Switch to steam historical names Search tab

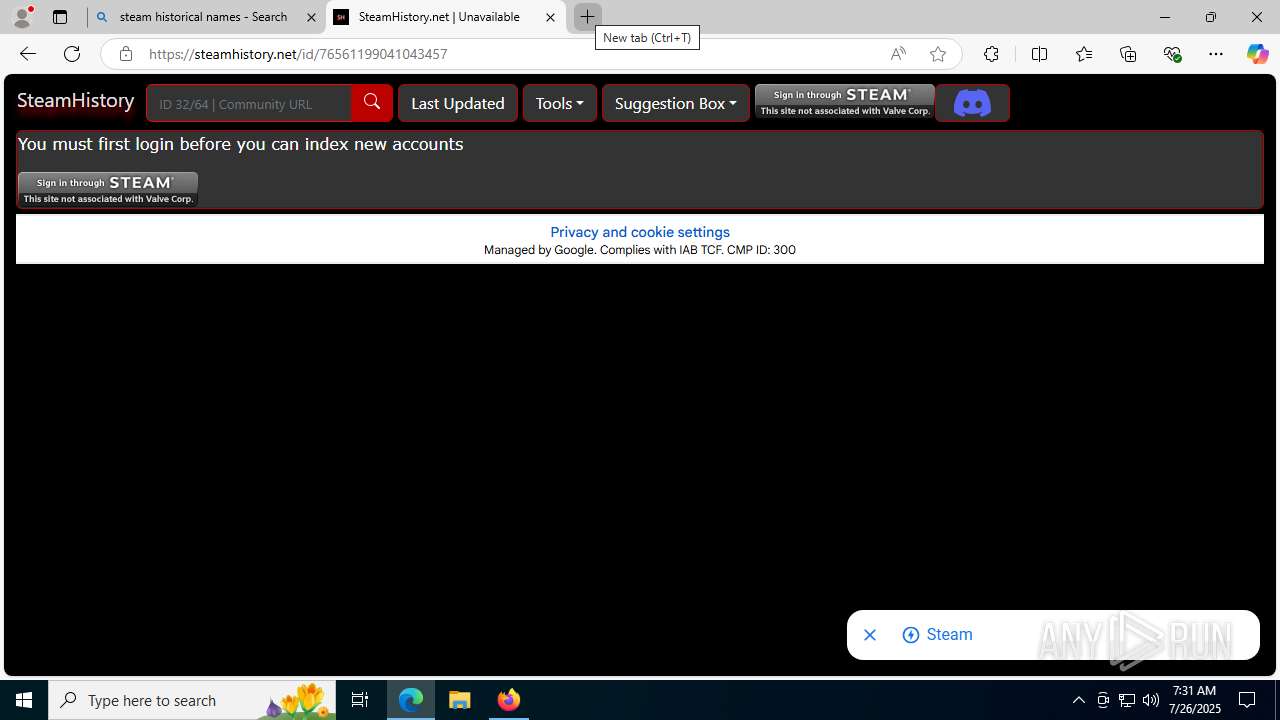(206, 17)
